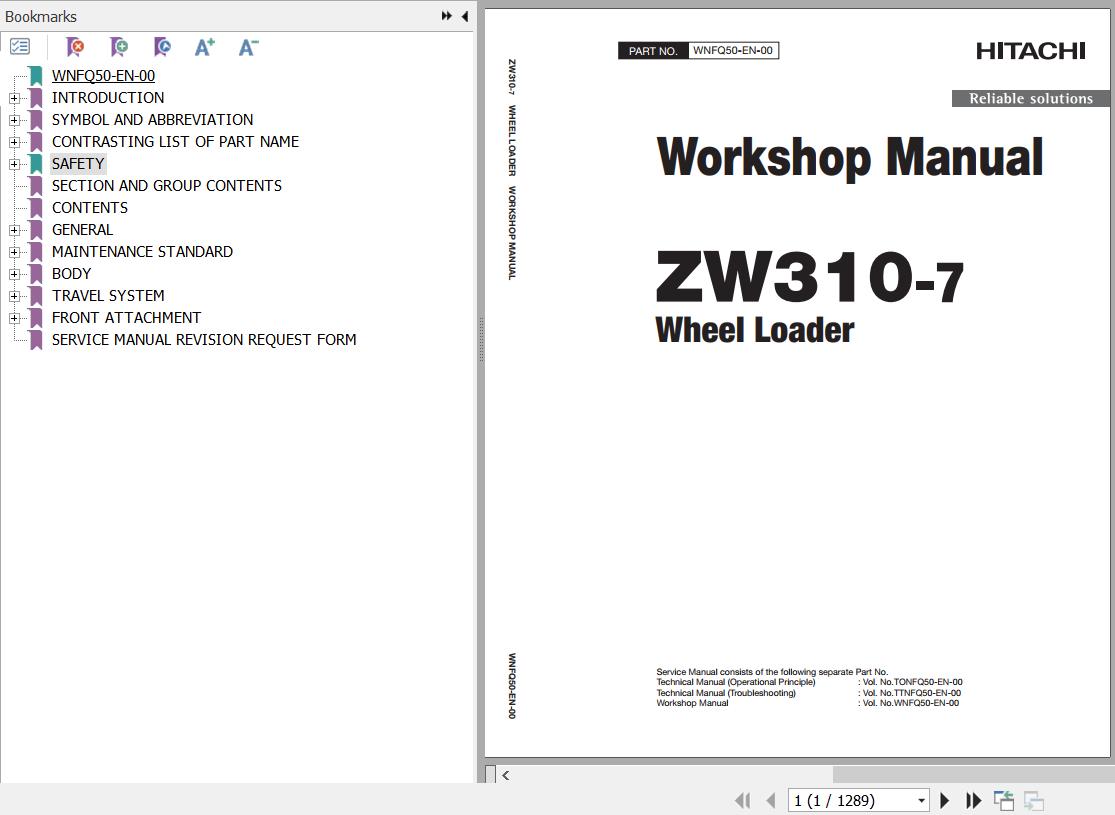Click the HITACHI logo on the page
Screen dimensions: 1115x815
1030,51
